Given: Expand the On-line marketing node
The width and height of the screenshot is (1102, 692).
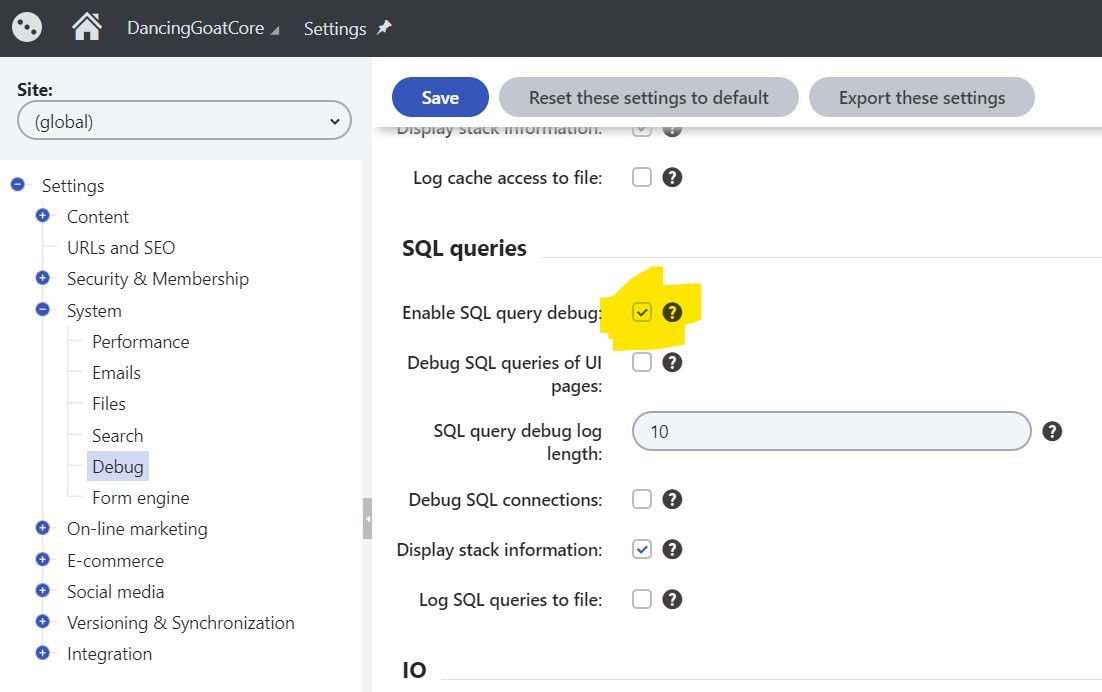Looking at the screenshot, I should click(x=42, y=528).
